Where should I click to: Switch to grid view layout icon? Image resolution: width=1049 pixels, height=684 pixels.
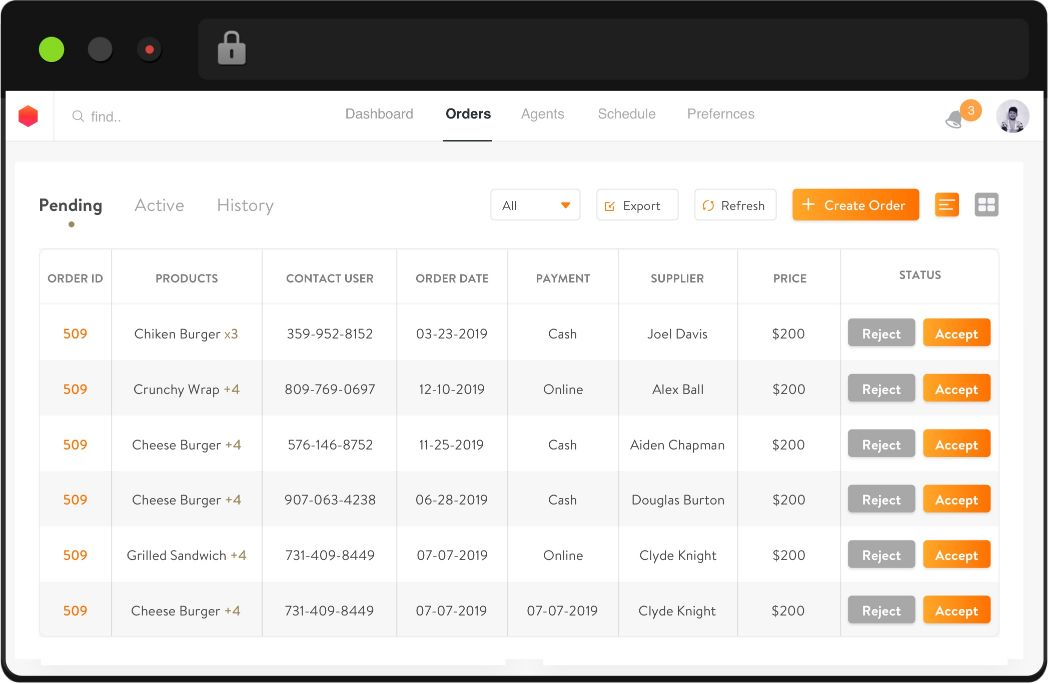click(986, 205)
